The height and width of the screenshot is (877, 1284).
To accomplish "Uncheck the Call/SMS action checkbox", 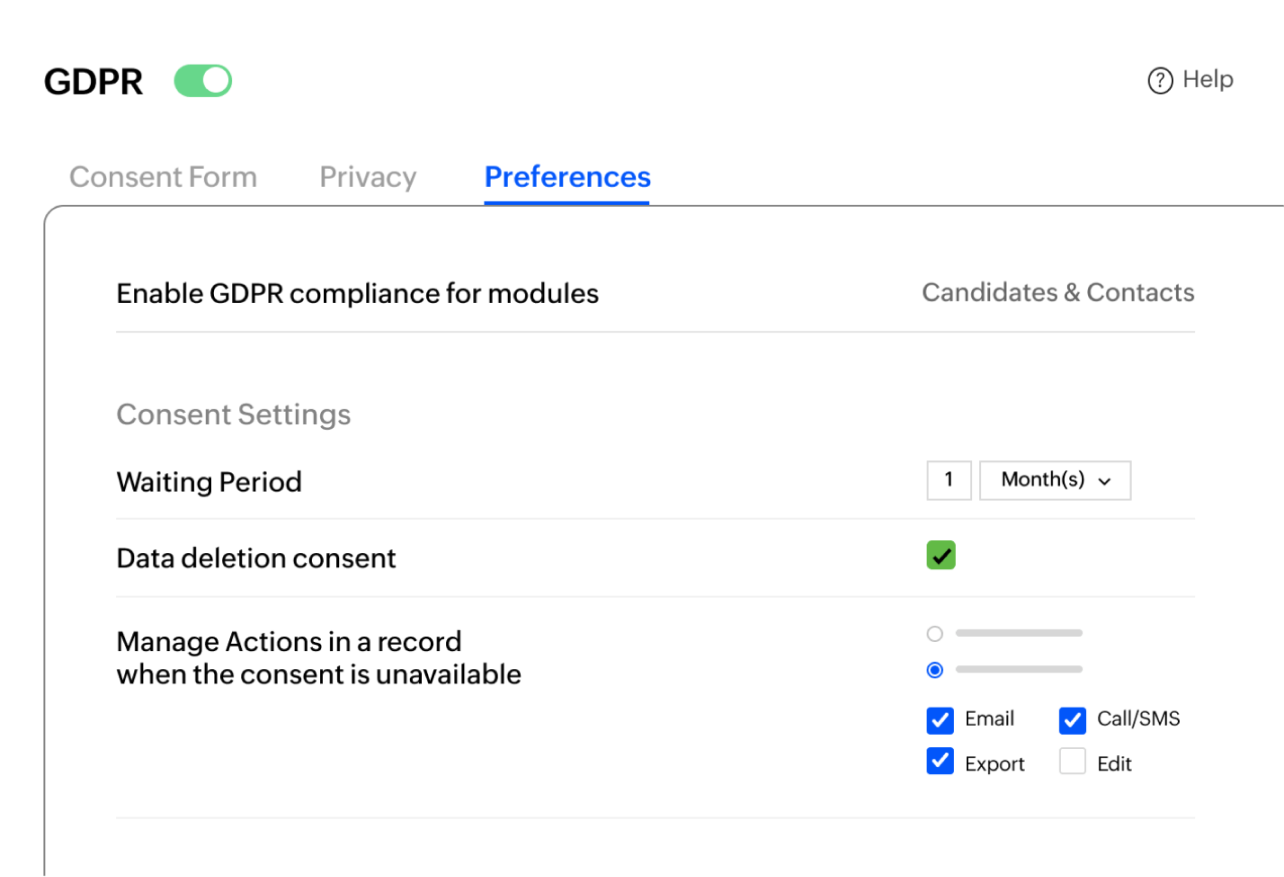I will (1072, 720).
